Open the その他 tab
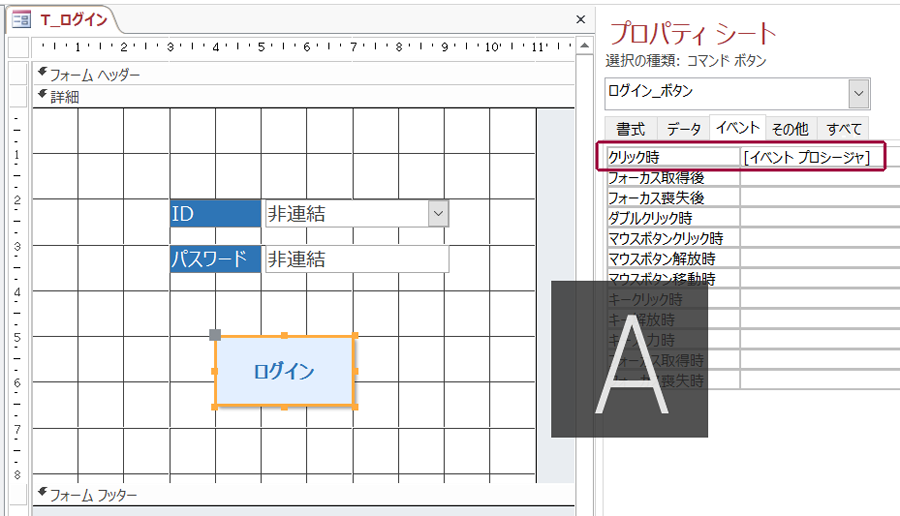This screenshot has width=900, height=516. tap(790, 128)
